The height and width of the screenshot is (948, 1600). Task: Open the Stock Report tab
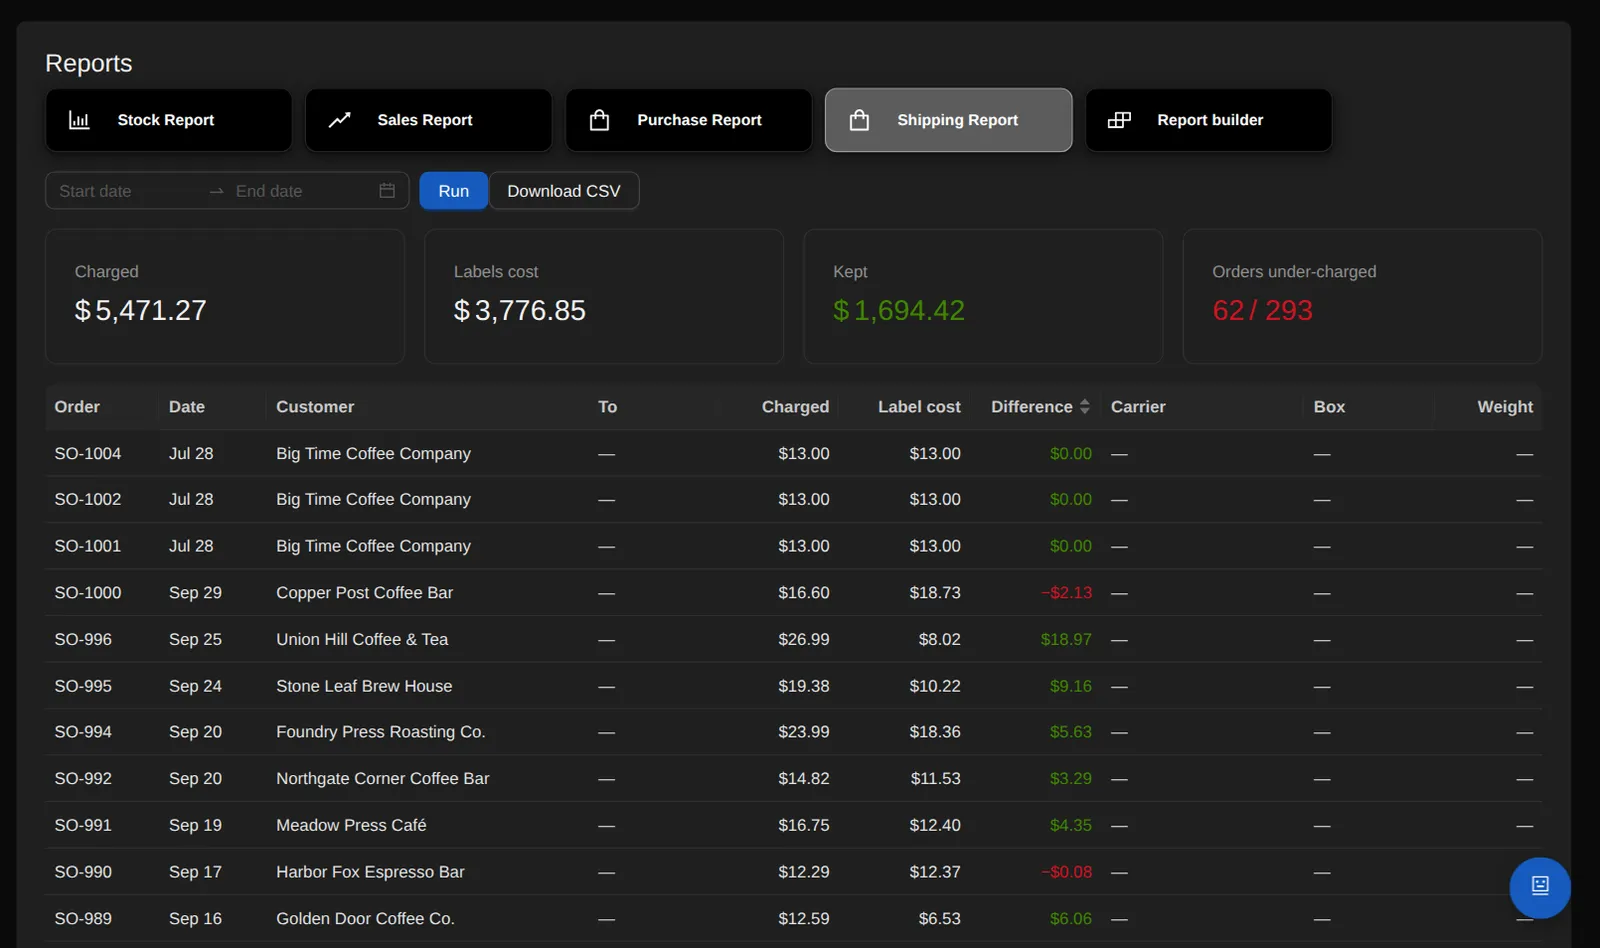[169, 120]
